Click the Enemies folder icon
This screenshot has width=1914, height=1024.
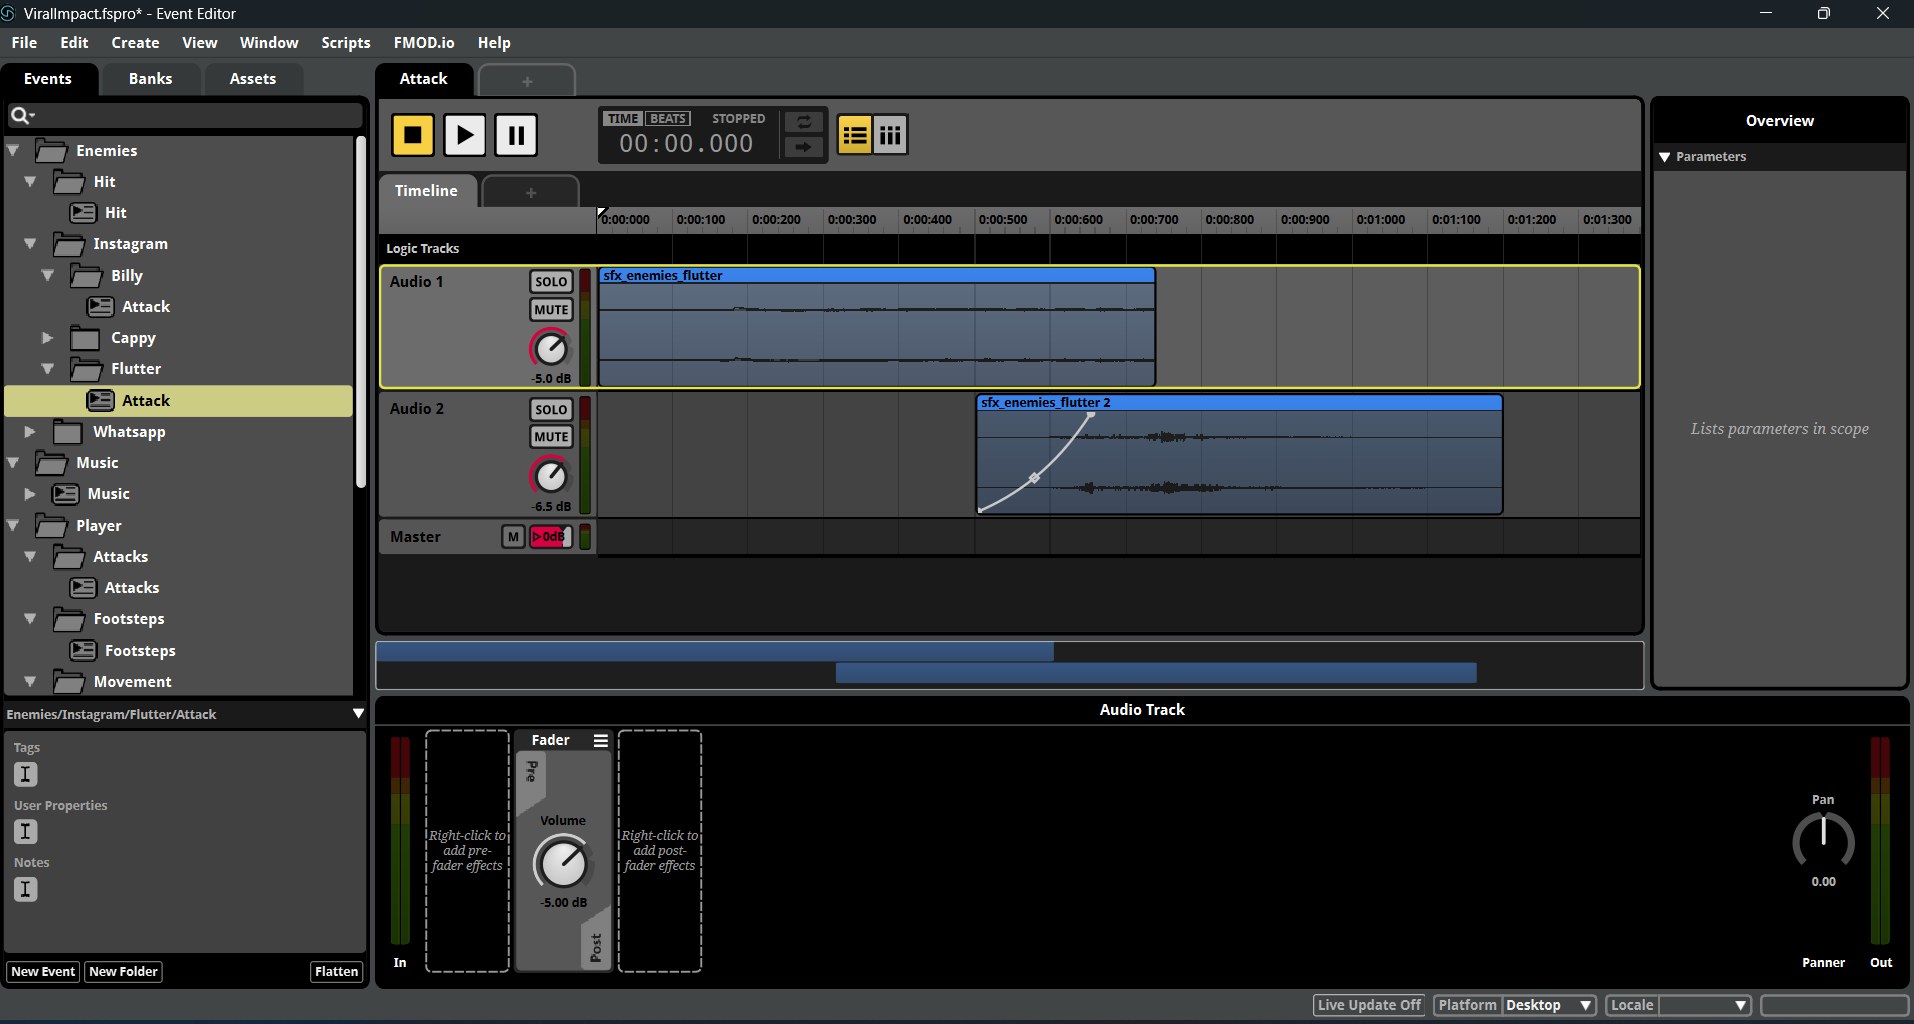[51, 151]
